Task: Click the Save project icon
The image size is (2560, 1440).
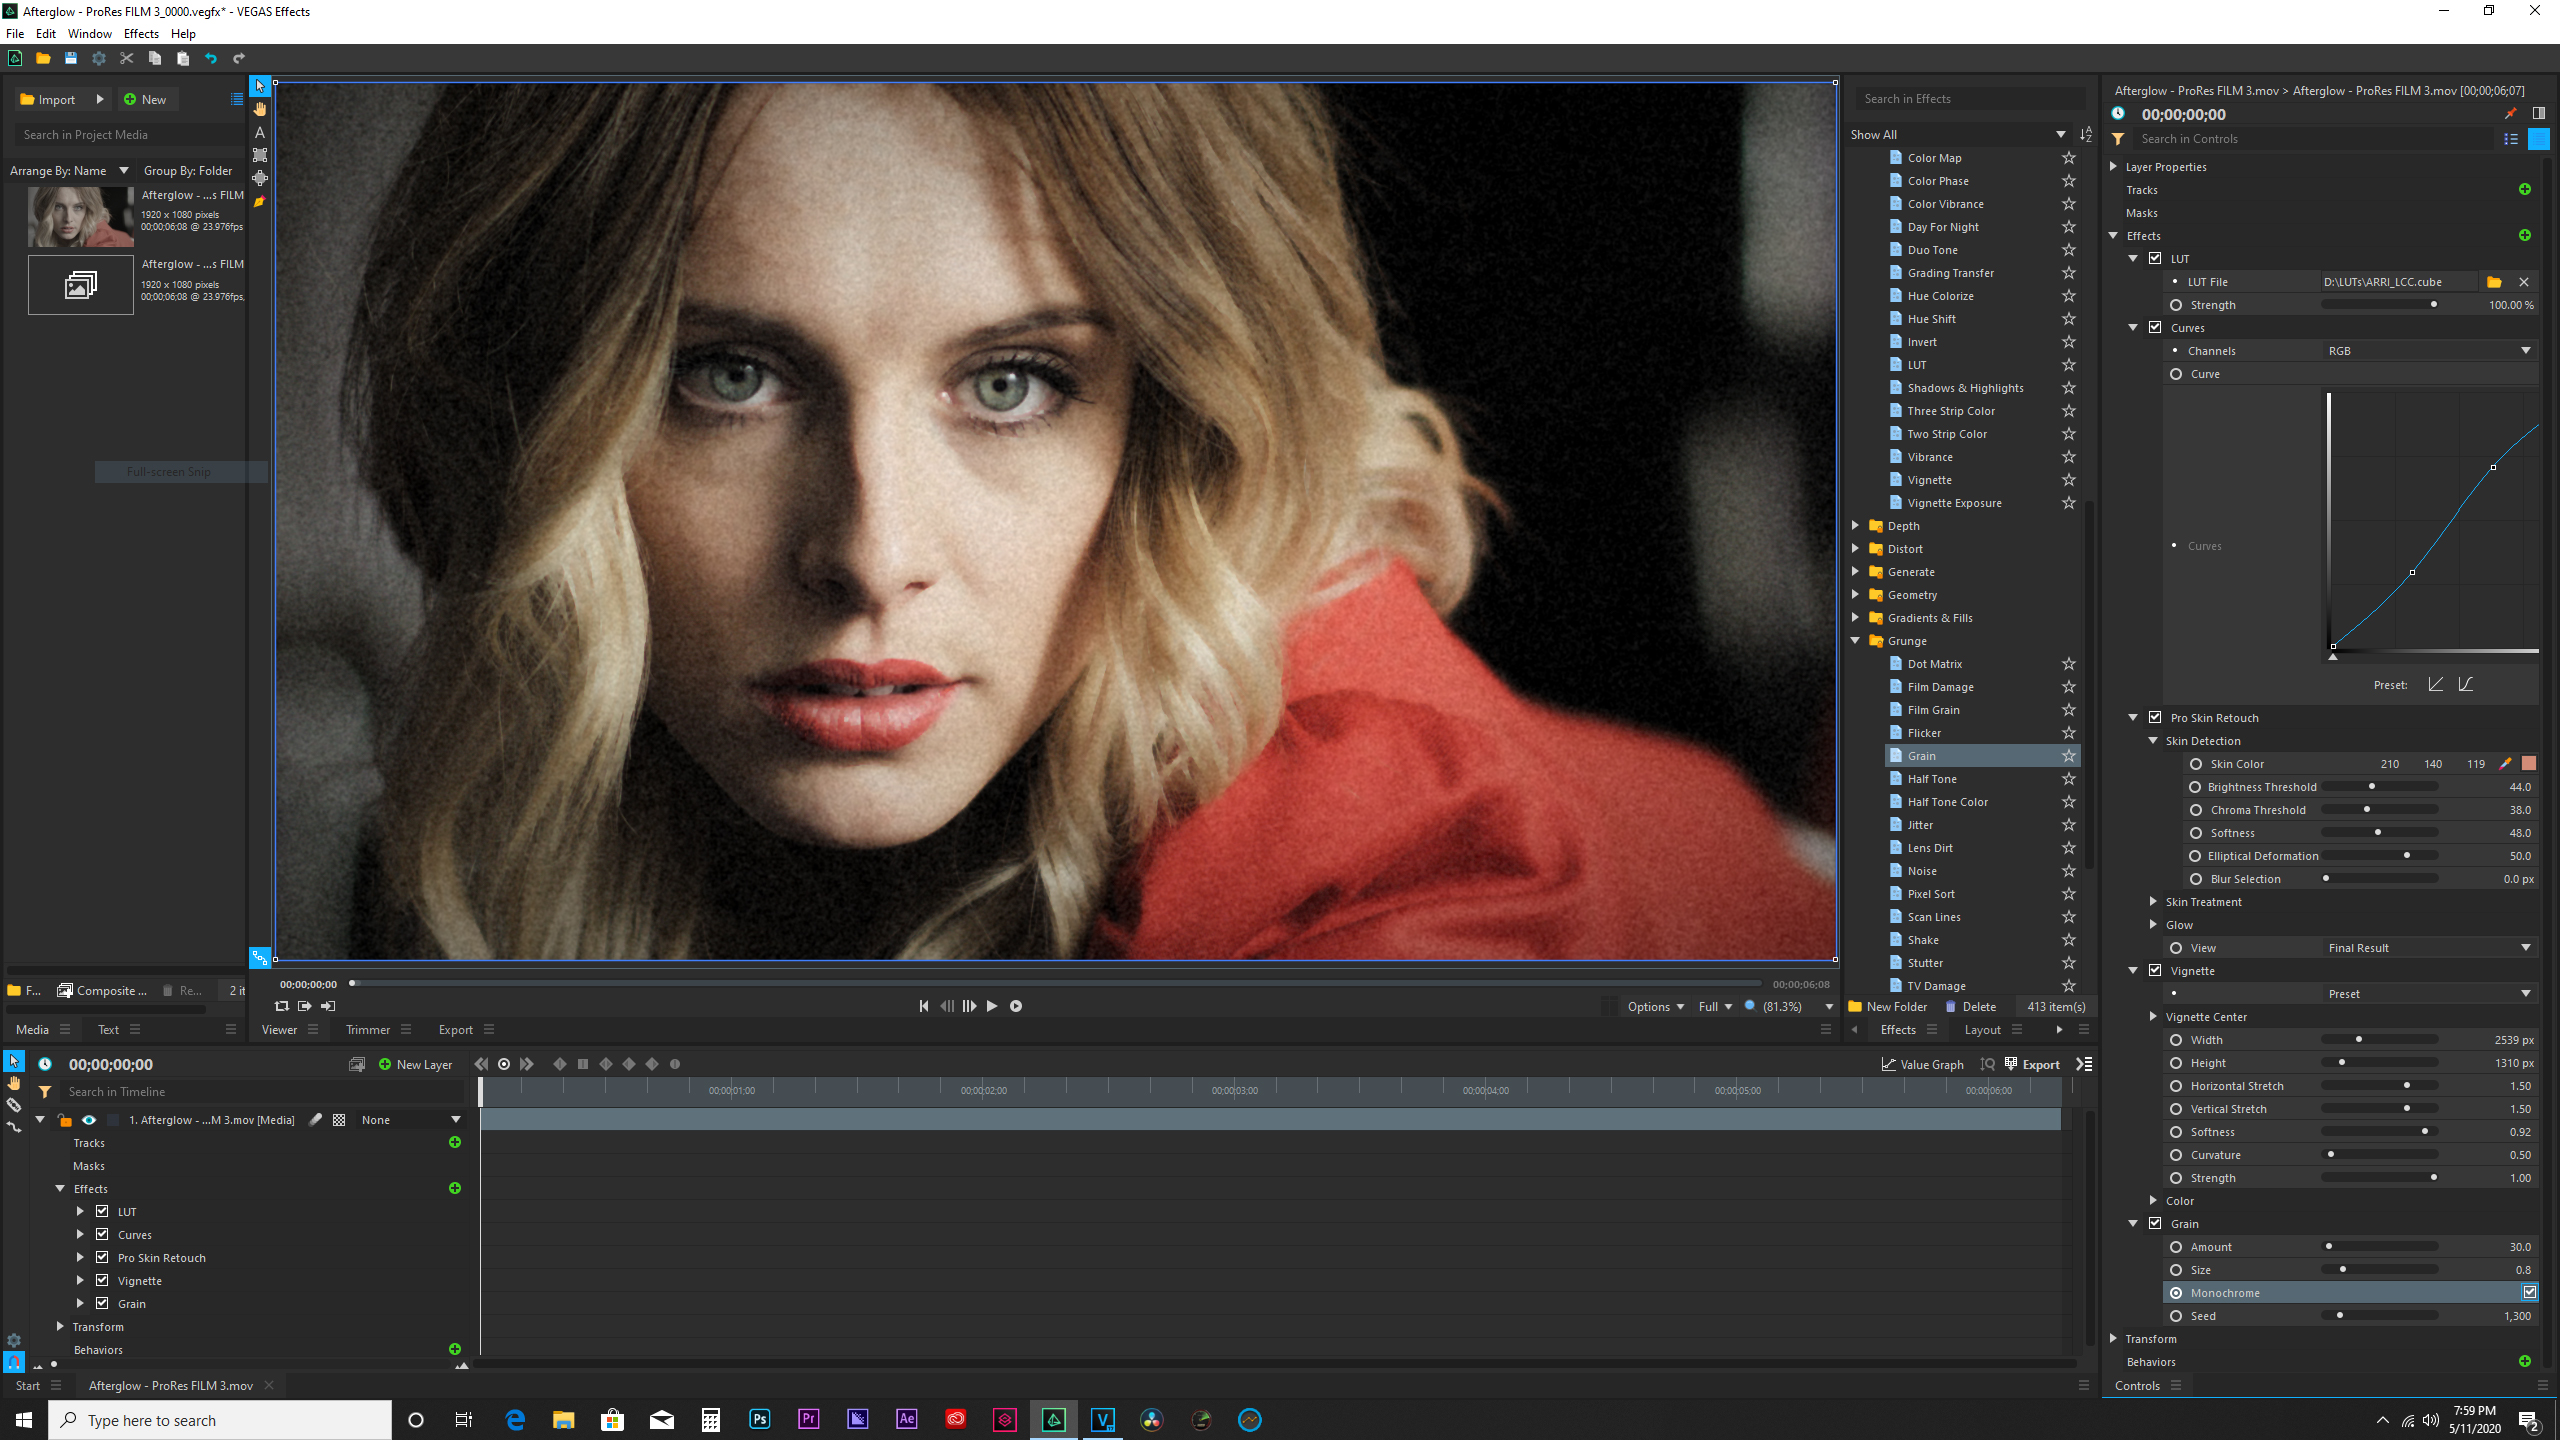Action: point(71,58)
